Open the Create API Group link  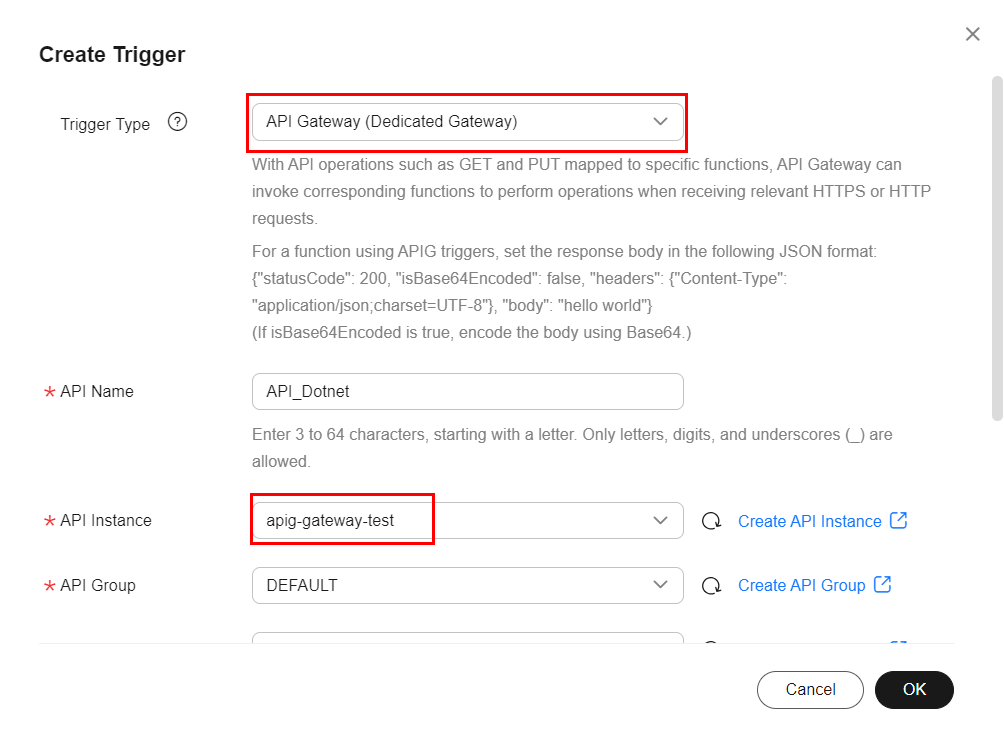801,585
